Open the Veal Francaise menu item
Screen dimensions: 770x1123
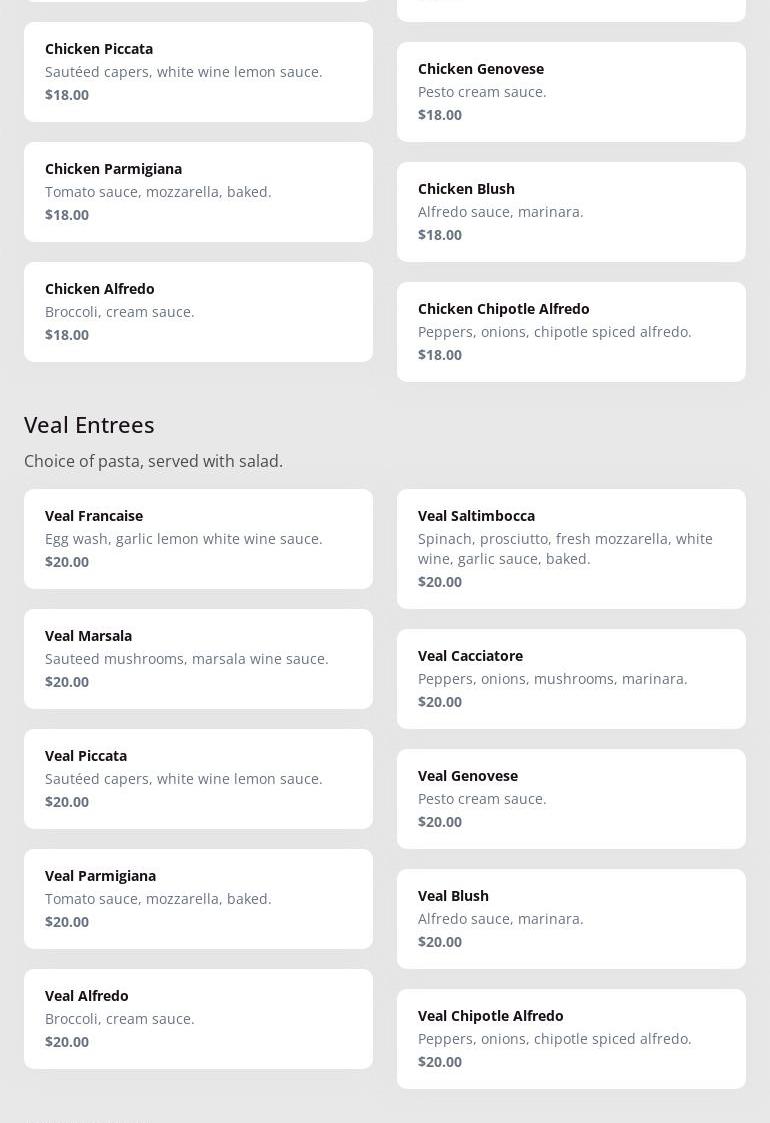tap(198, 539)
